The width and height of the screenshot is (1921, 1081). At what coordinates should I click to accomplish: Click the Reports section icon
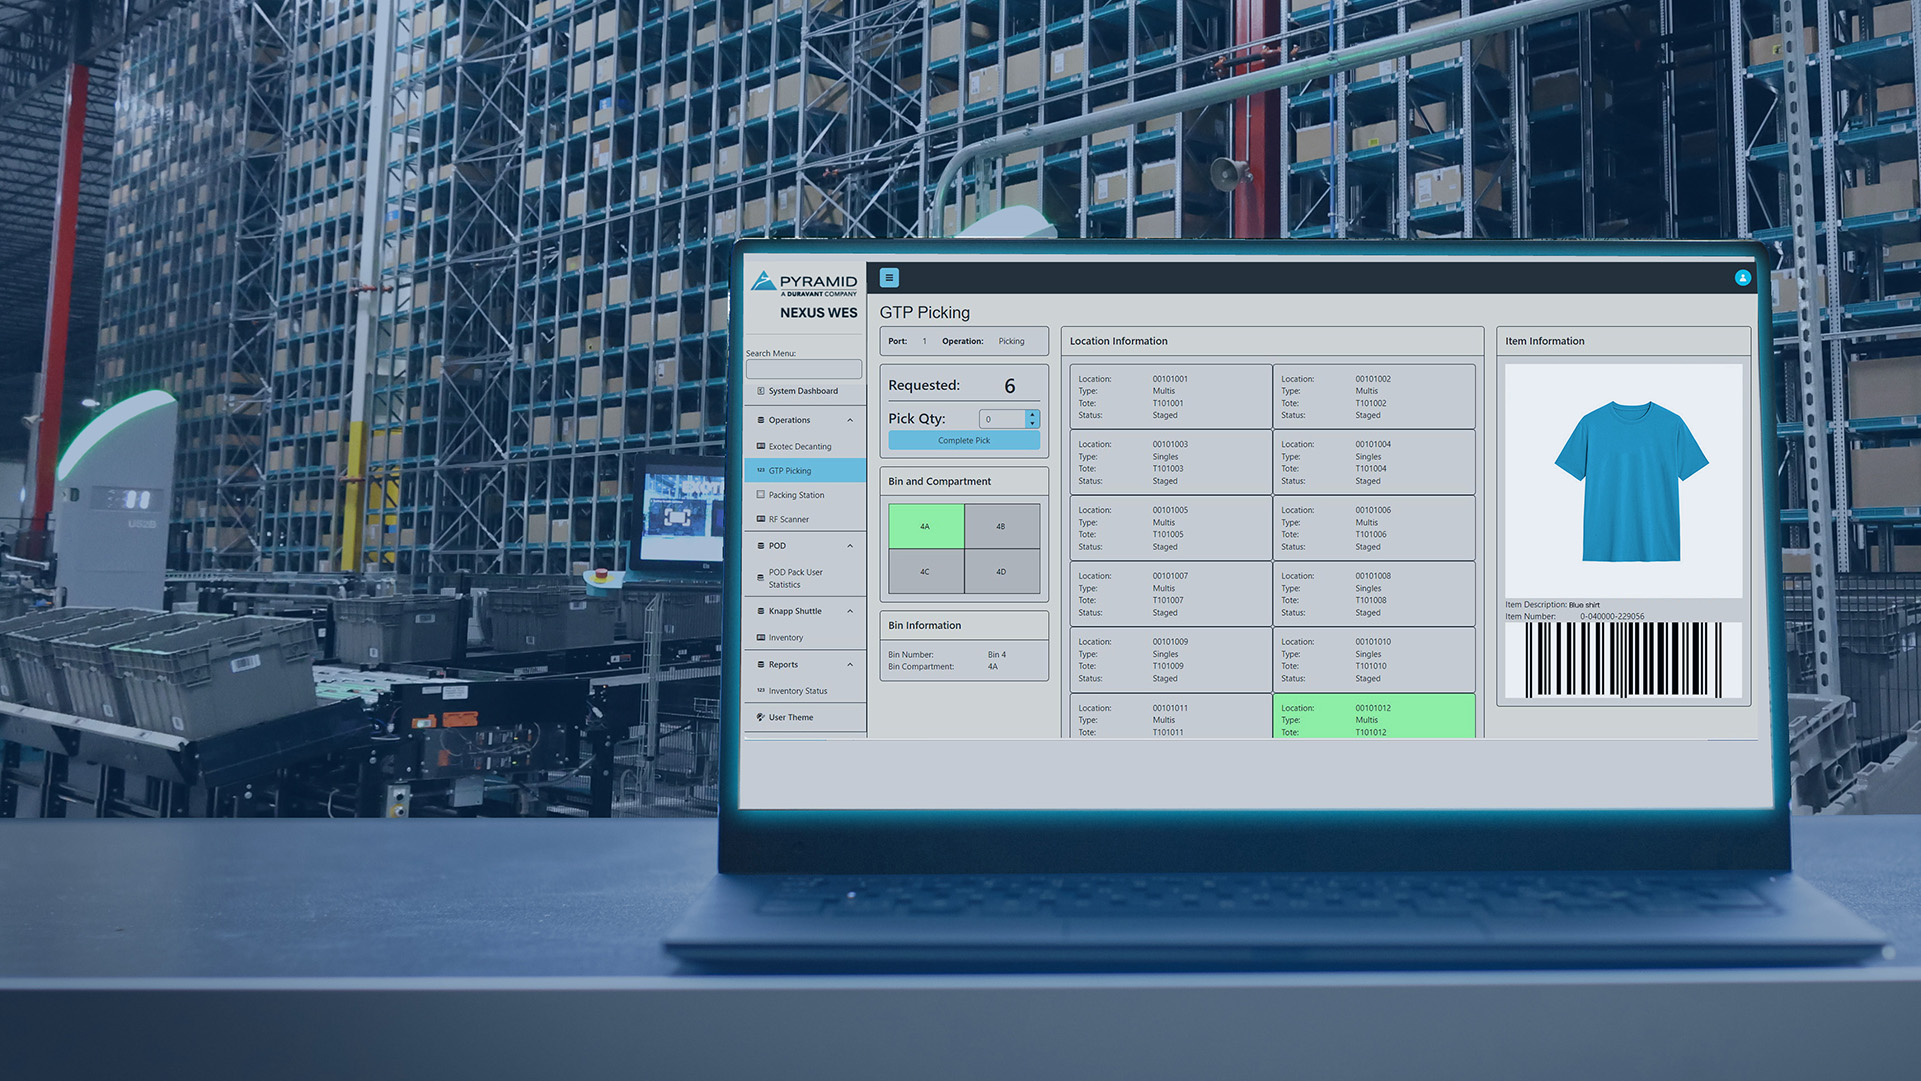pyautogui.click(x=761, y=665)
